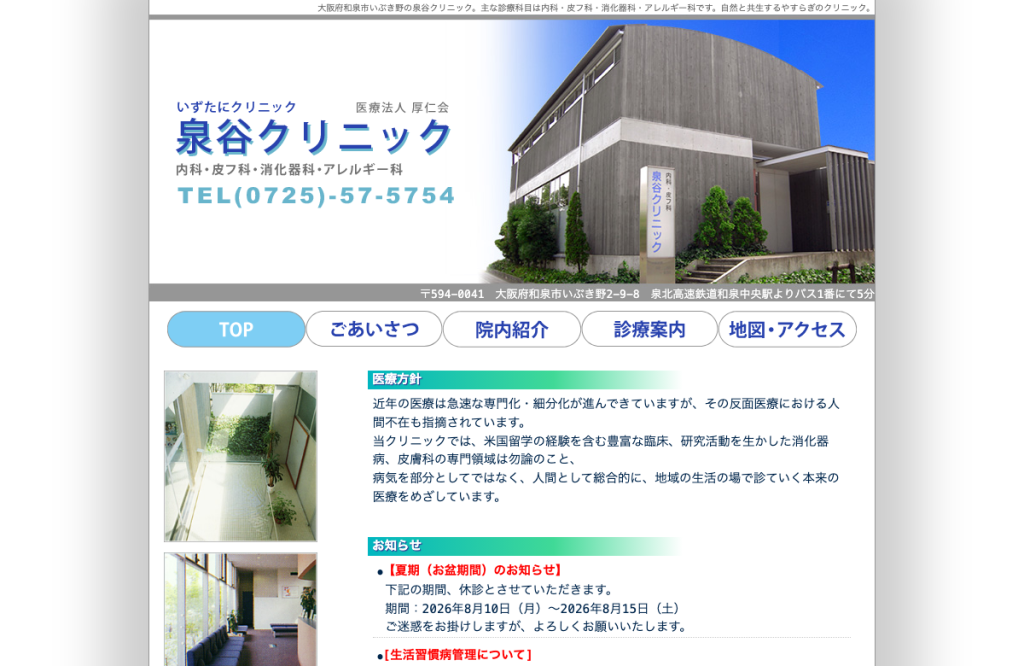Click the 〒594-0041 address bar text
The width and height of the screenshot is (1024, 666).
(x=647, y=294)
